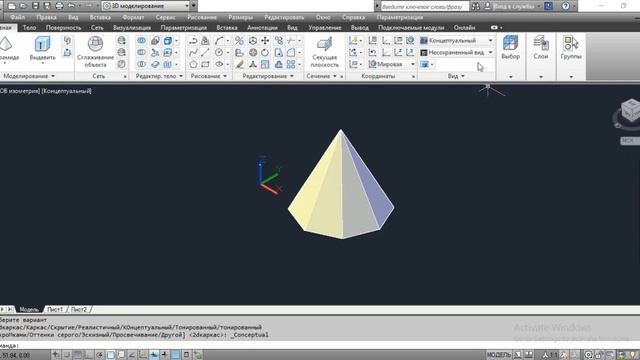Select the Line tool in the Рисование panel
The width and height of the screenshot is (640, 360).
point(205,52)
